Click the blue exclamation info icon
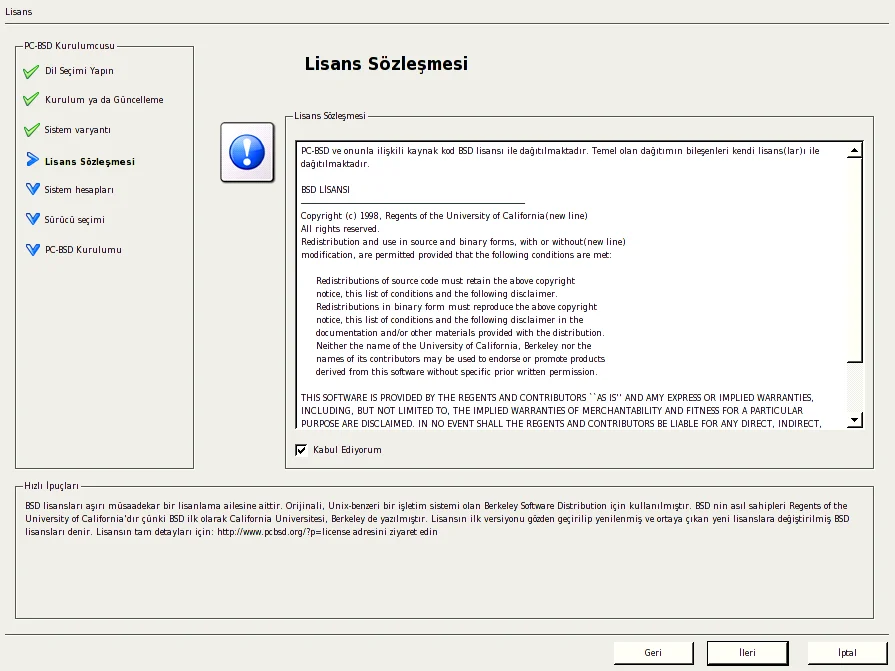 [x=247, y=152]
